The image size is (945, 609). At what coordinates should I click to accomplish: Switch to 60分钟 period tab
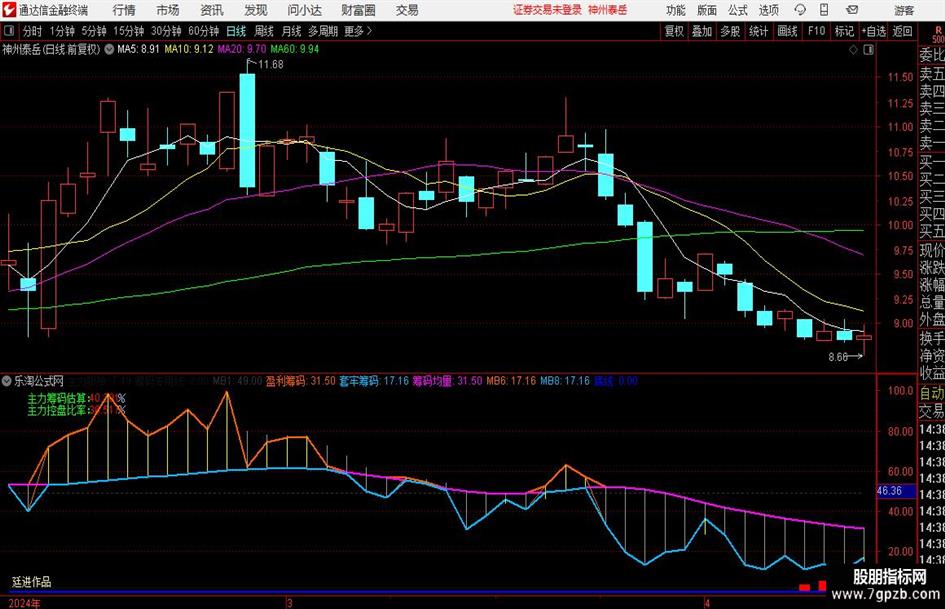tap(203, 31)
